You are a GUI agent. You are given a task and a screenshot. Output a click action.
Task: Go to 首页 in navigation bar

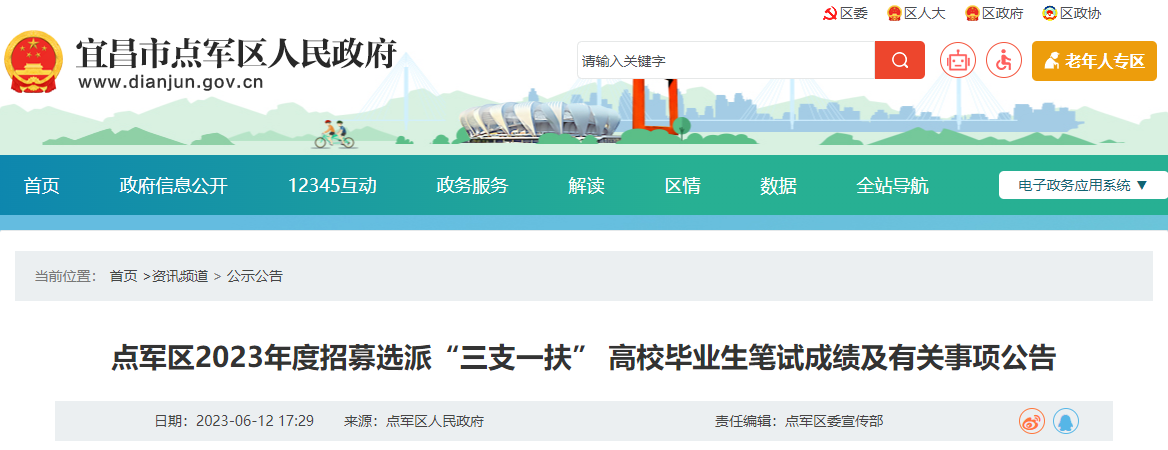pos(42,185)
